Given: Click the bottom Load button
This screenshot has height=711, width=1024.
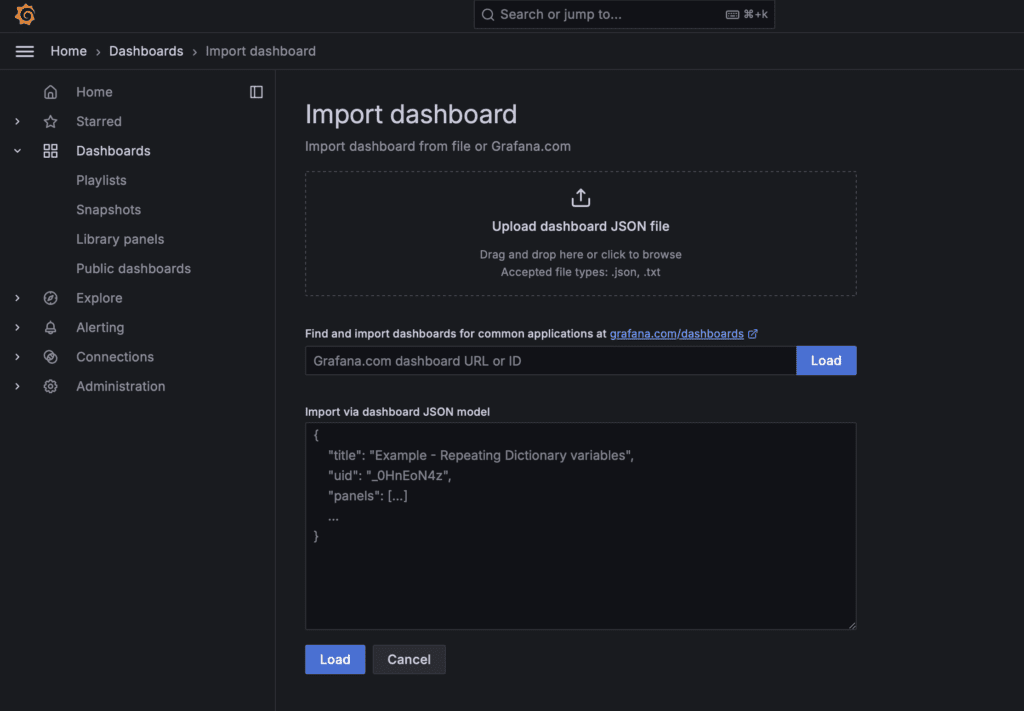Looking at the screenshot, I should coord(335,659).
